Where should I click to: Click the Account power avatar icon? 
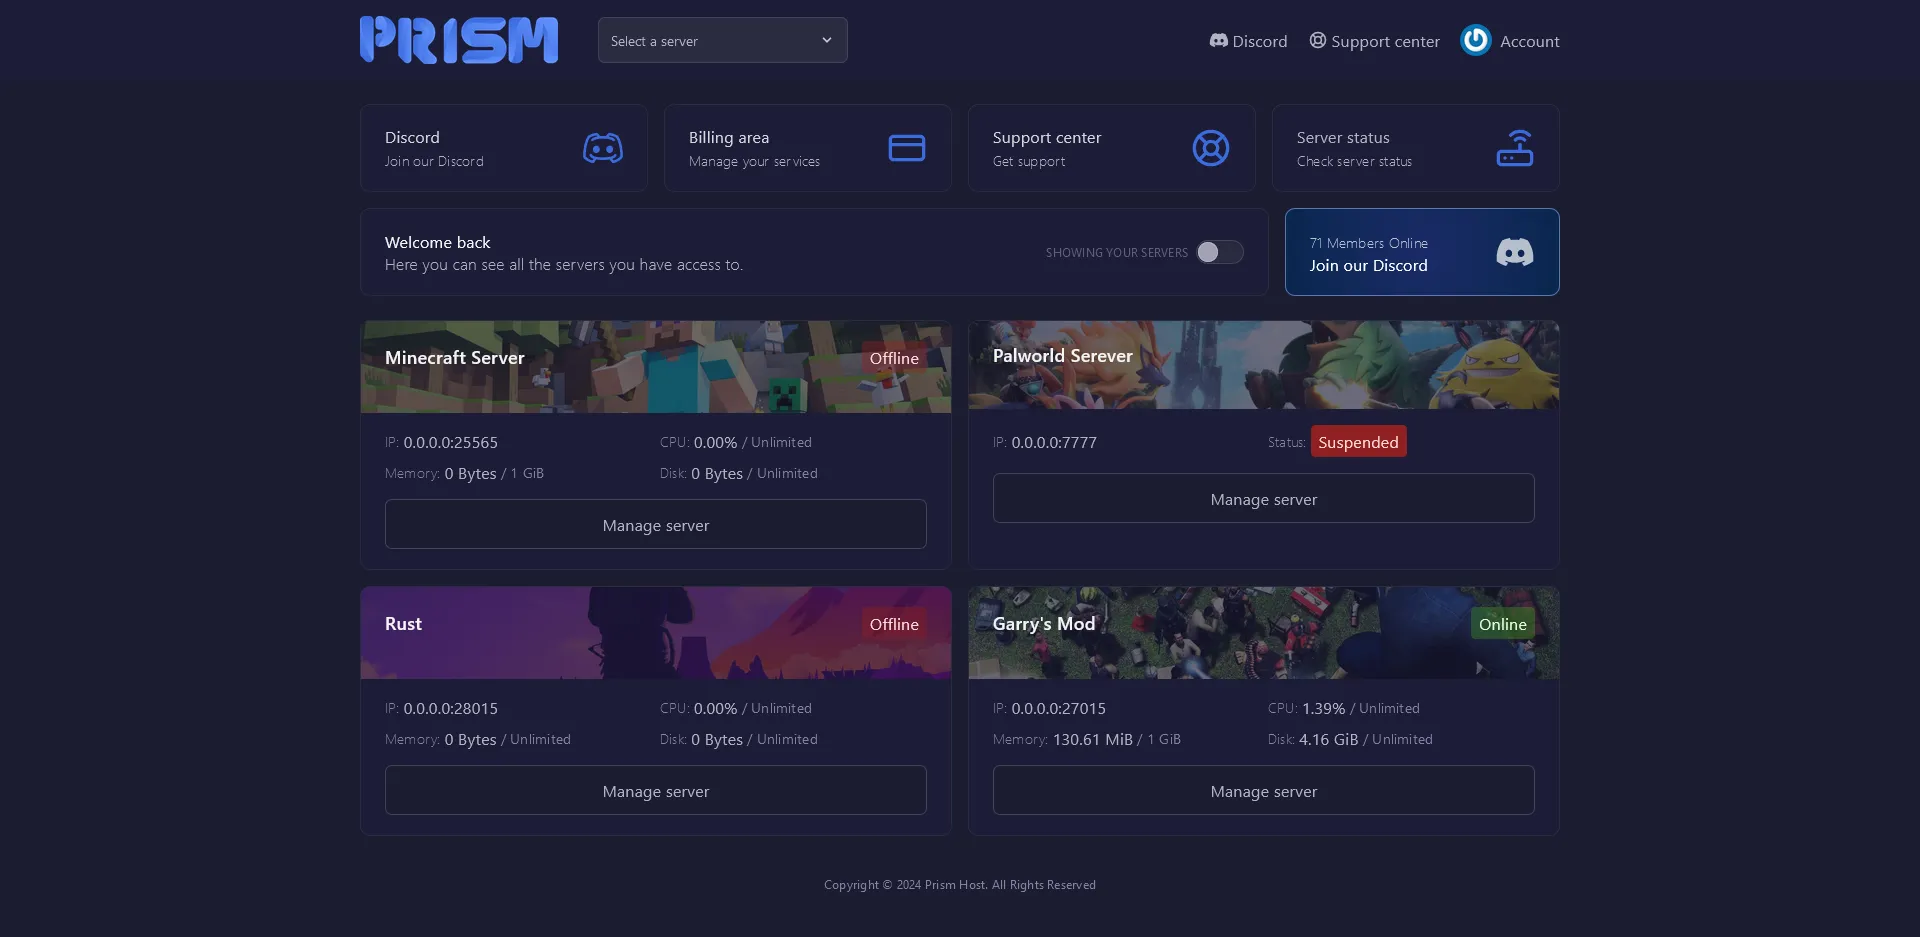pos(1475,40)
